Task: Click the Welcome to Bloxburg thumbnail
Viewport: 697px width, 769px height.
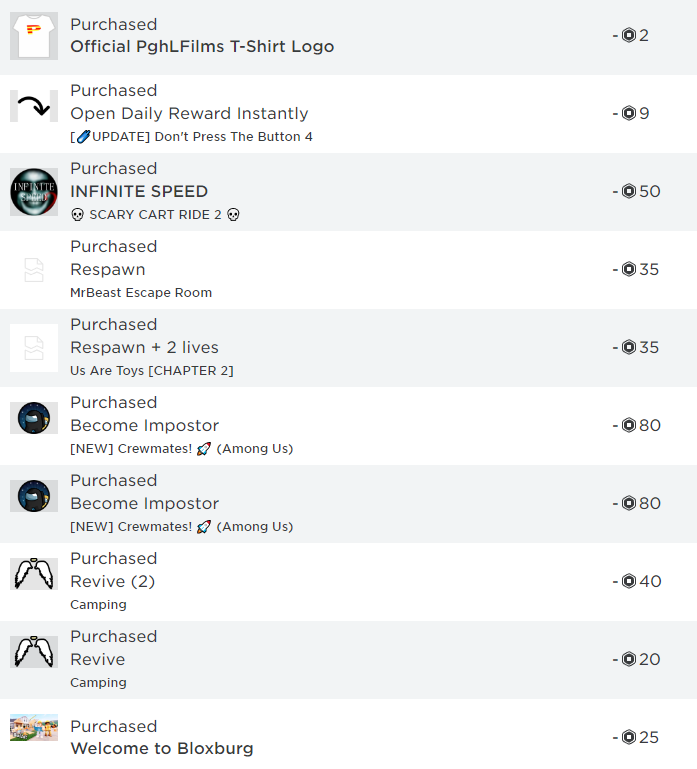Action: (x=34, y=728)
